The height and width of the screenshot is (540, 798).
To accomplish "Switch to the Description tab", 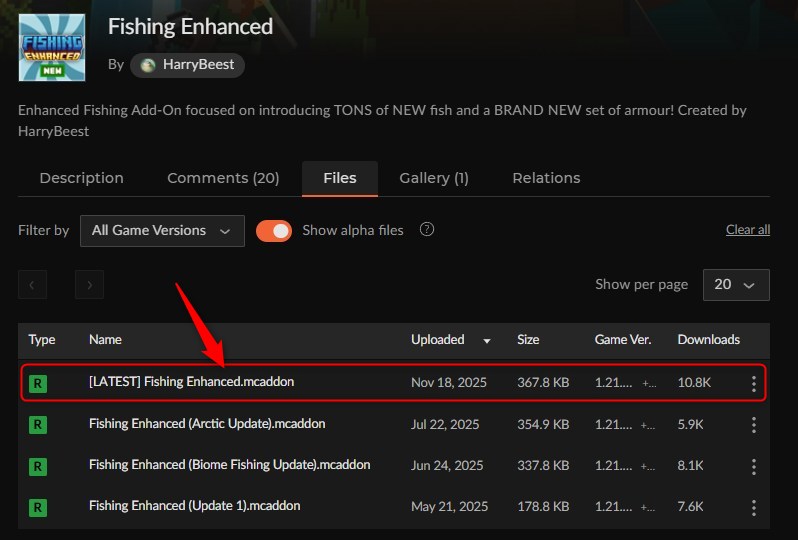I will coord(81,178).
